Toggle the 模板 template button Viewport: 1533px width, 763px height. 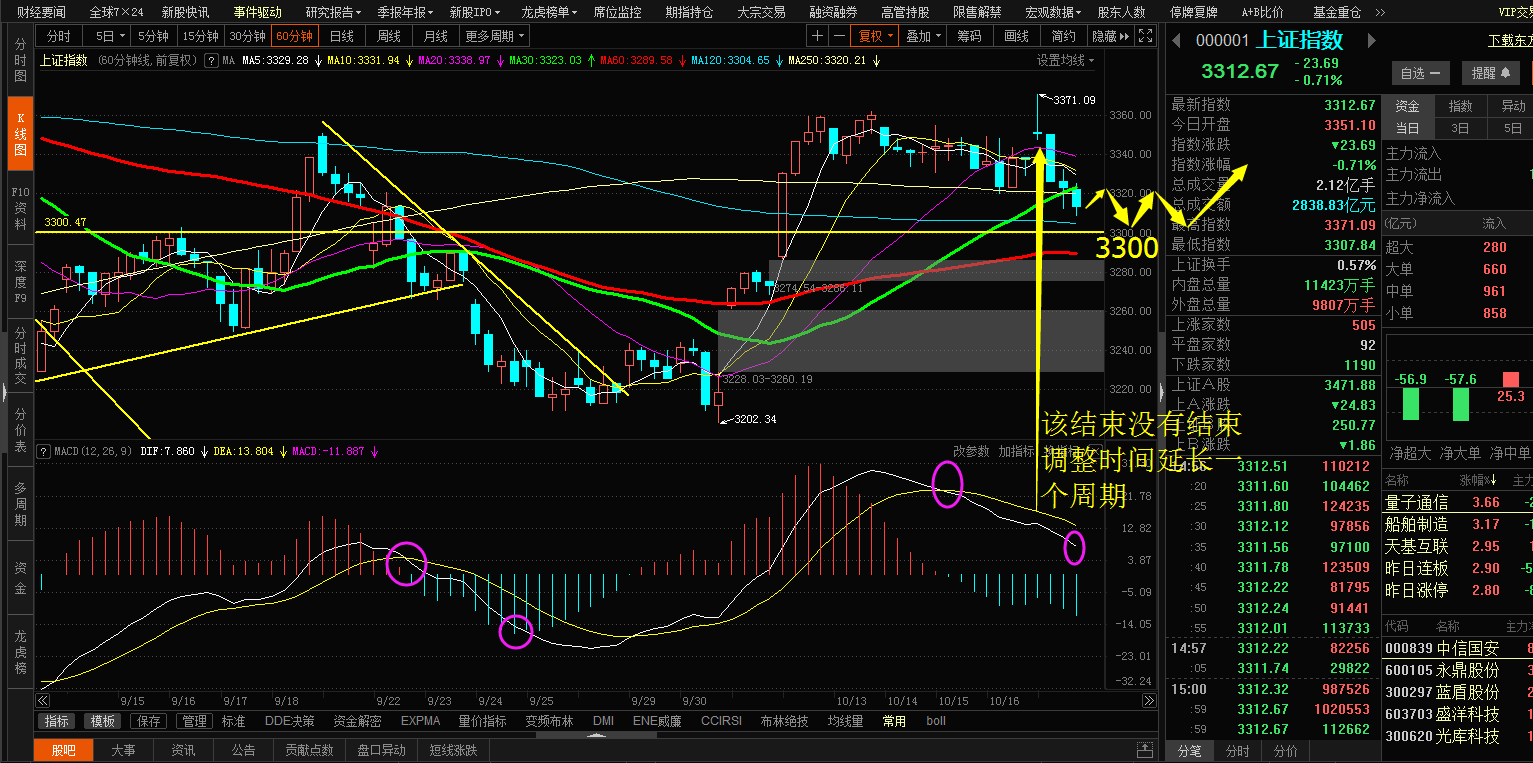103,721
